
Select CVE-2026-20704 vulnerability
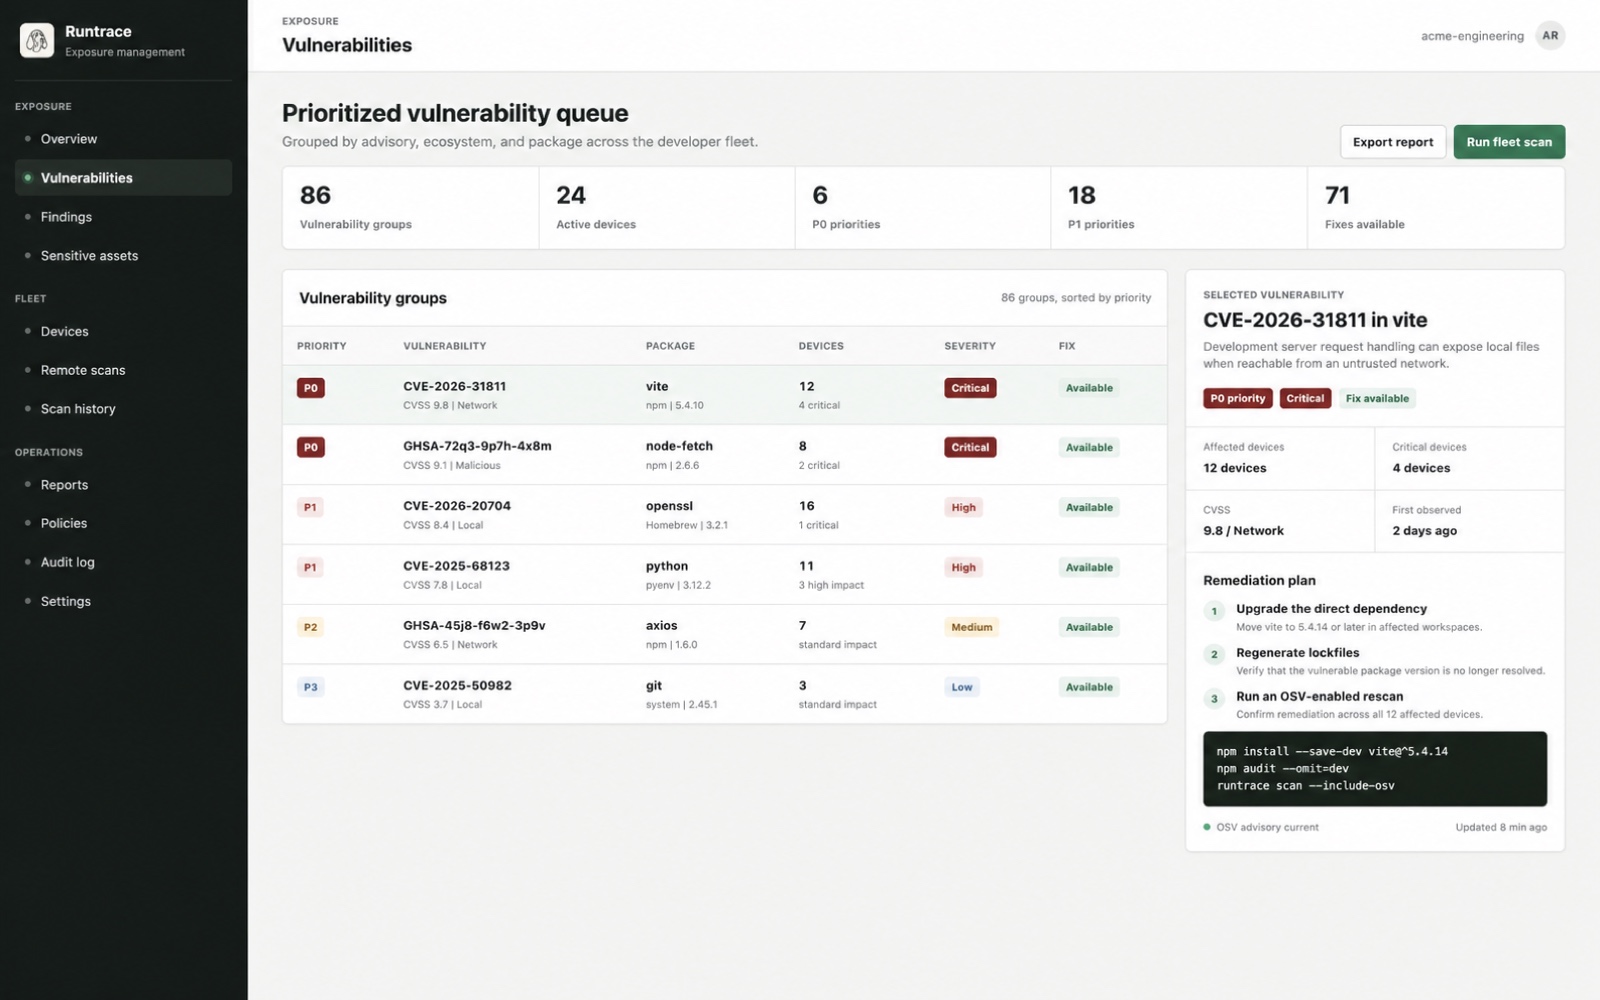(724, 515)
